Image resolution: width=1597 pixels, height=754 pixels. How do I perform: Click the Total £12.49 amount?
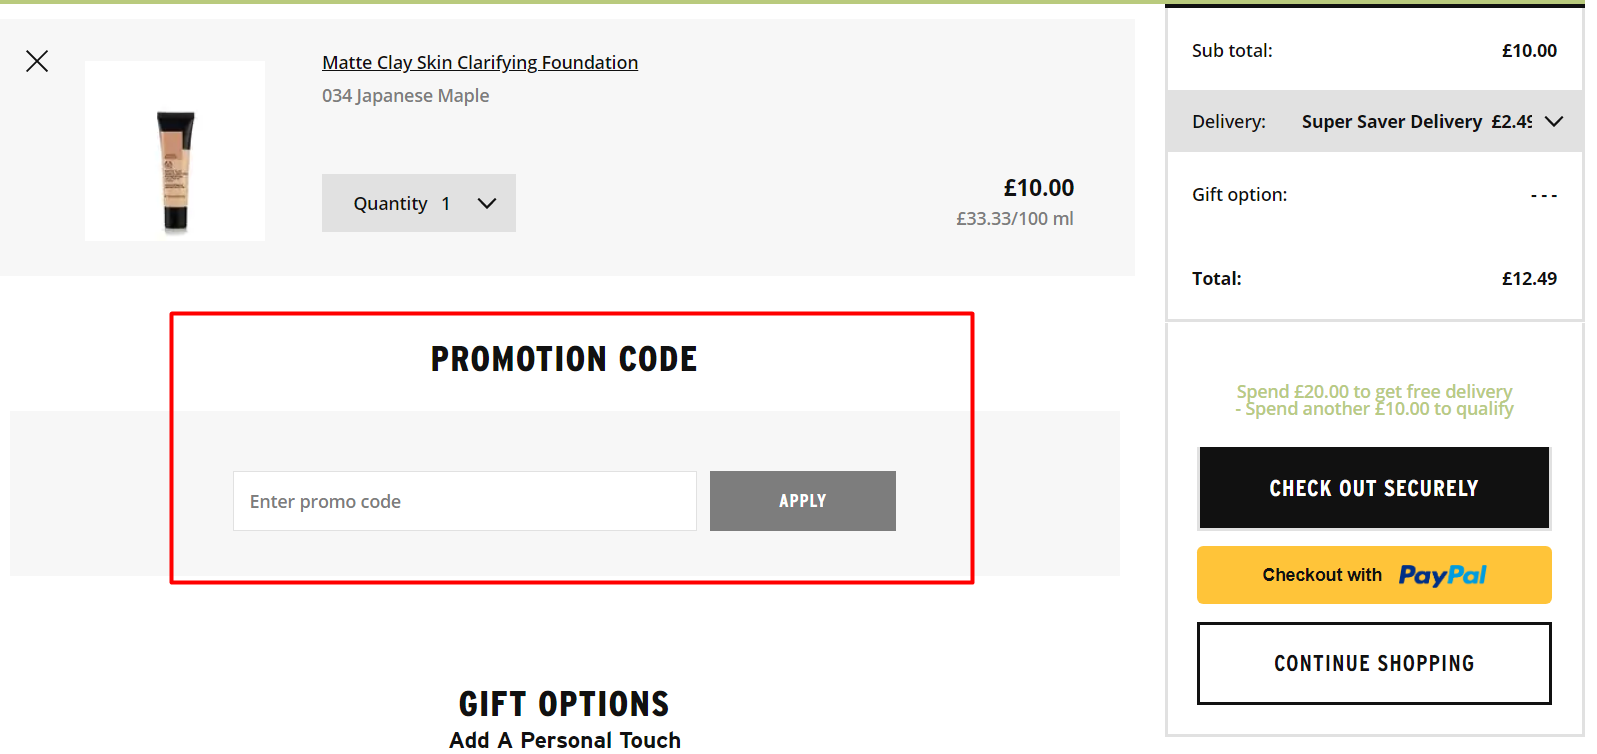pos(1528,278)
